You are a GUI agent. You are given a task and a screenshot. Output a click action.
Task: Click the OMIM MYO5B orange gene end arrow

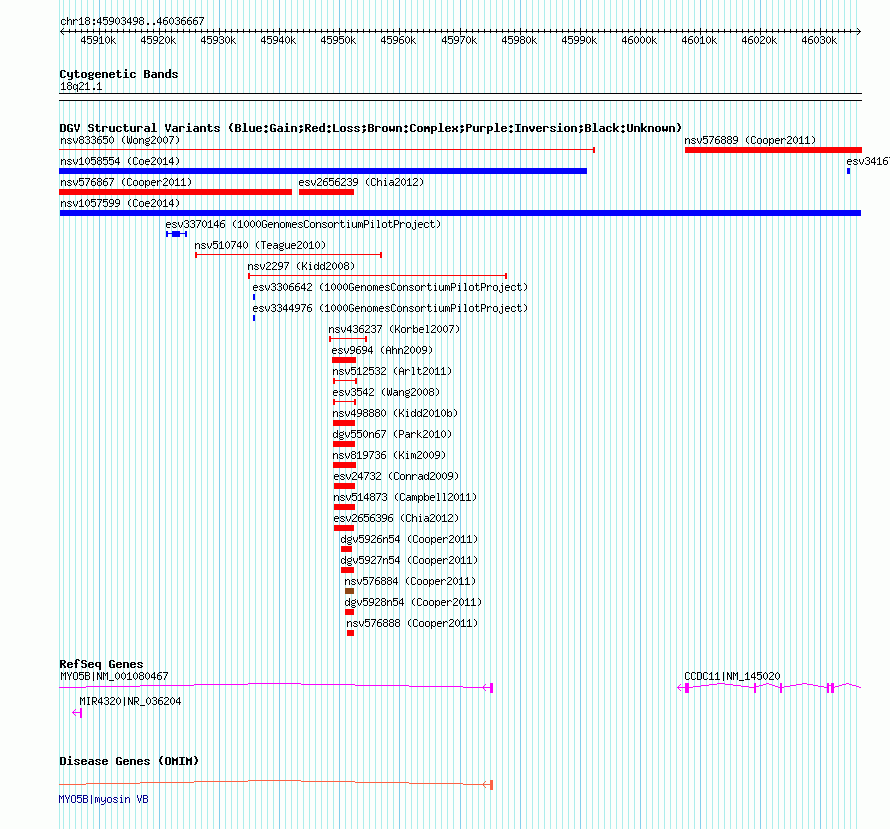point(488,785)
